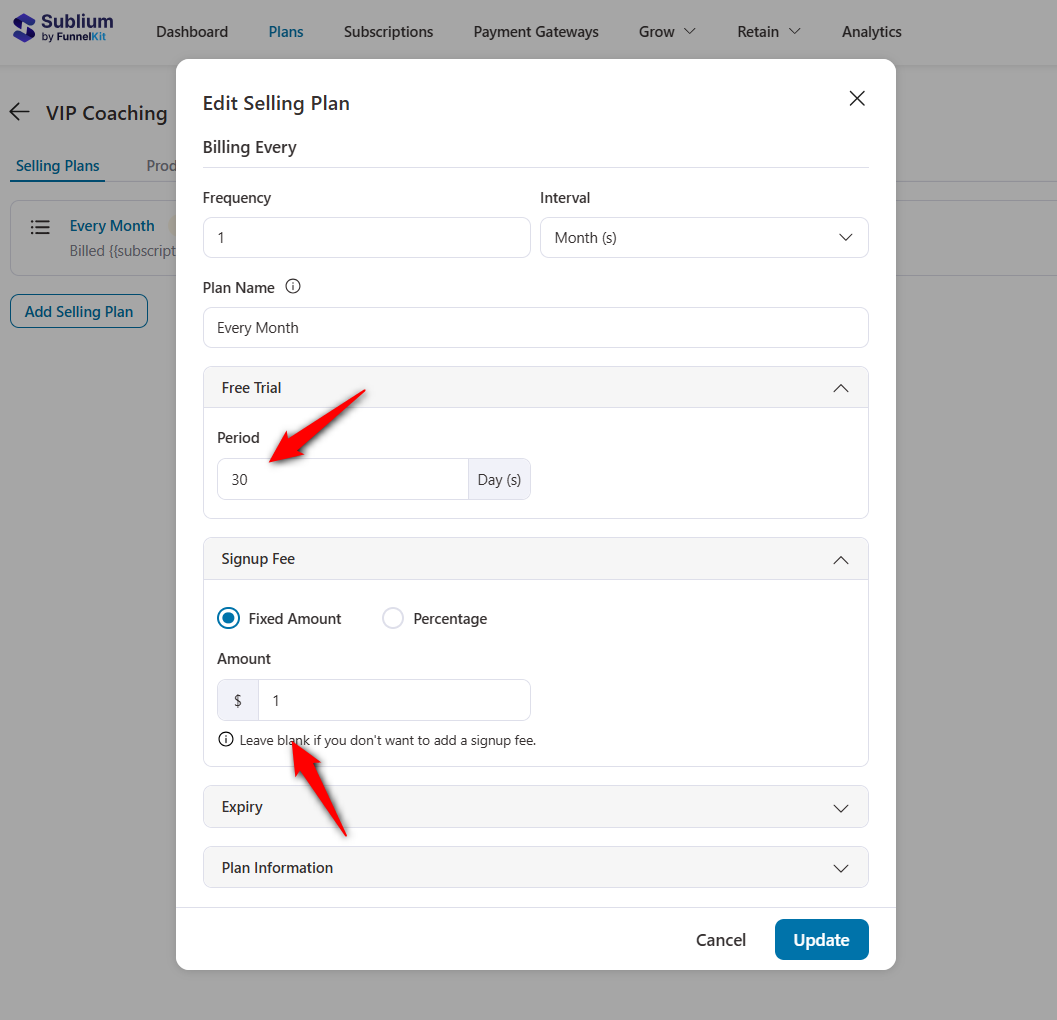Click the dollar sign prefix in the Amount field
The height and width of the screenshot is (1020, 1057).
(237, 700)
